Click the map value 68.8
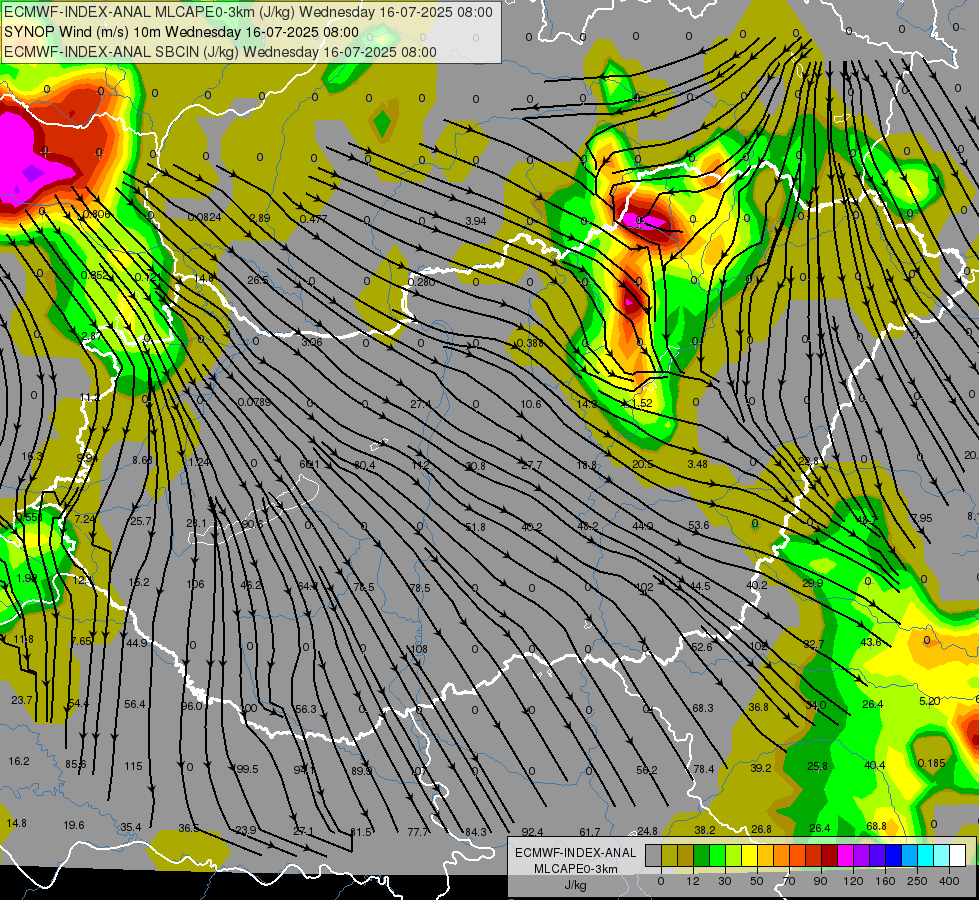979x900 pixels. pyautogui.click(x=876, y=826)
